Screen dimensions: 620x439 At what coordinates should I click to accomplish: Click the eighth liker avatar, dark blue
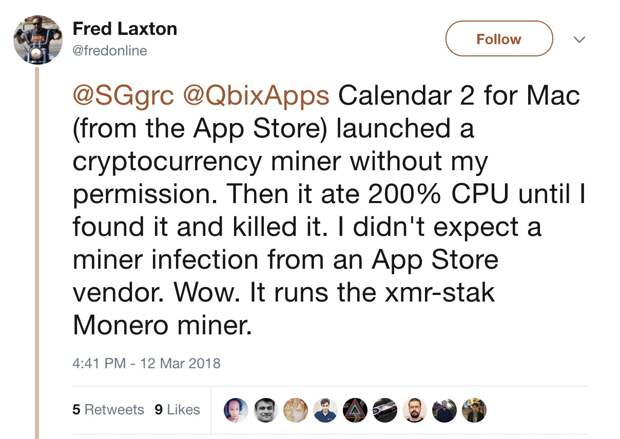[445, 410]
